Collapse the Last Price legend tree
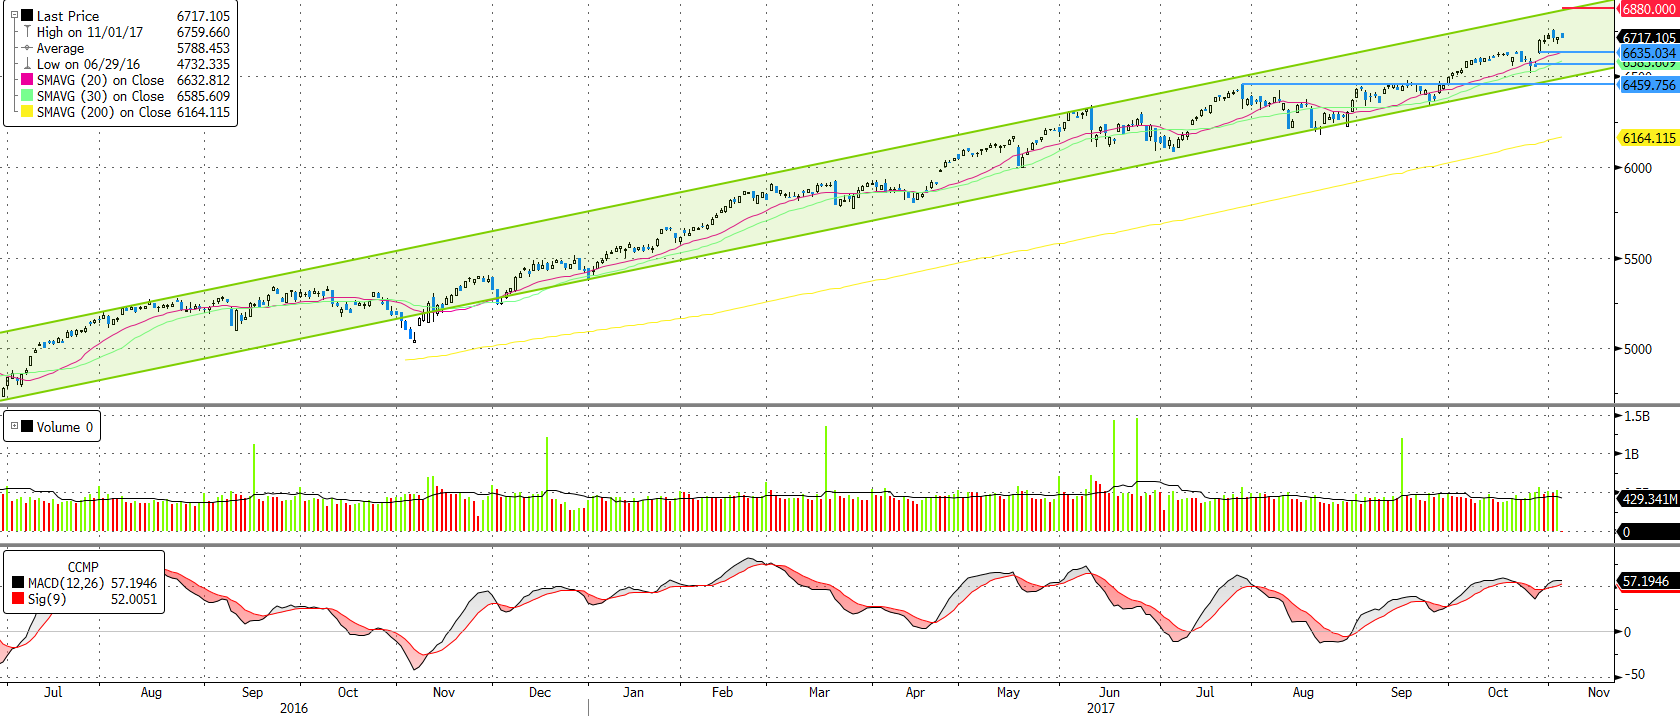1680x717 pixels. point(14,16)
